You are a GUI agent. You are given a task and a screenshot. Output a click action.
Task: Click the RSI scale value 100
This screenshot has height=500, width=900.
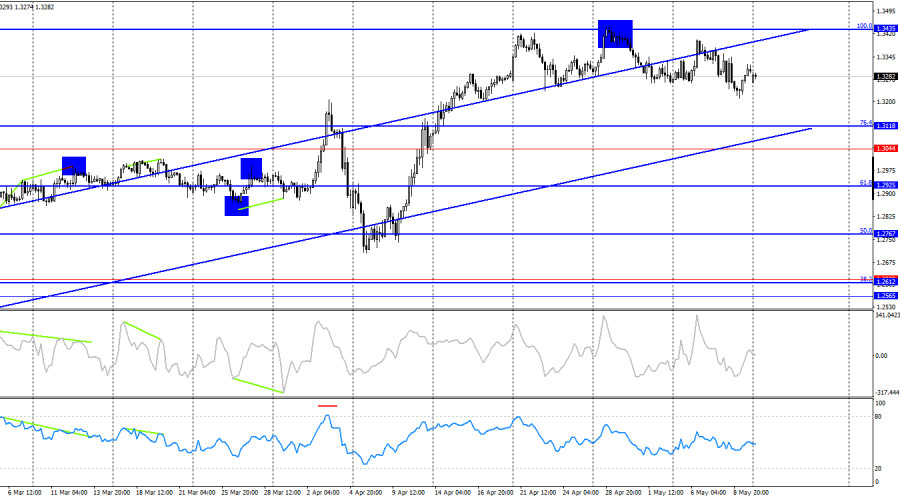(880, 404)
